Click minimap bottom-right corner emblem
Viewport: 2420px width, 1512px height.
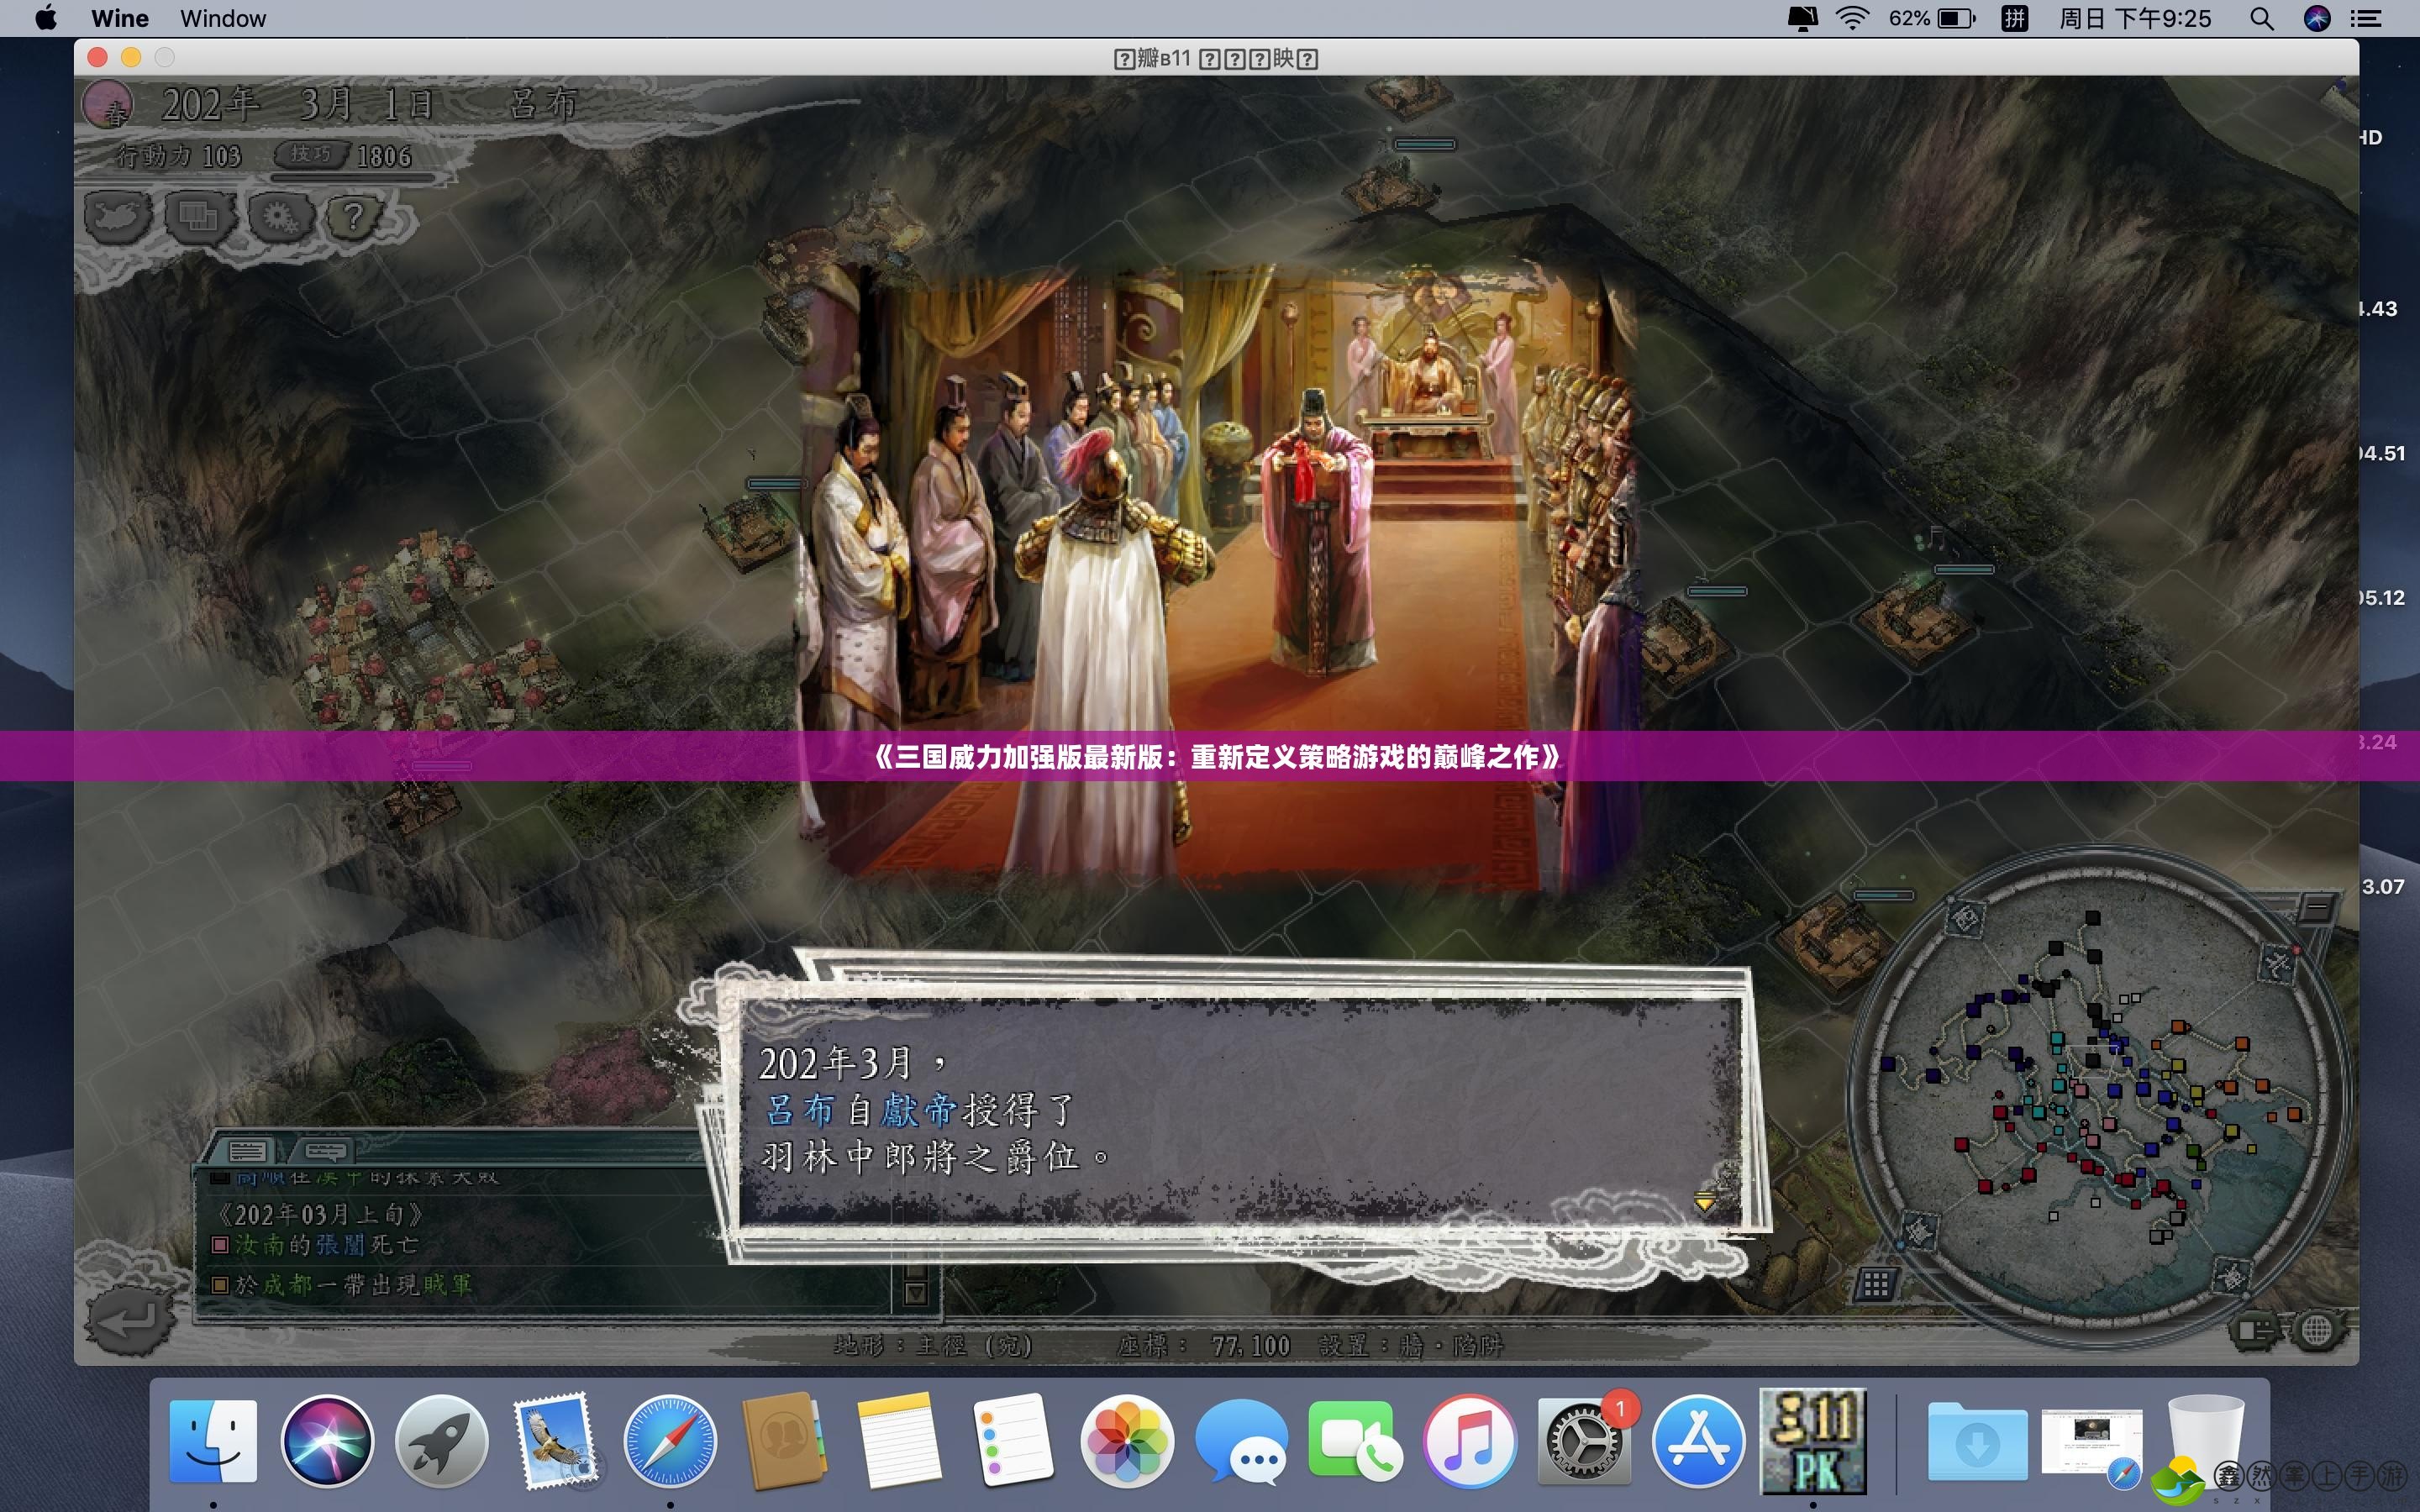pyautogui.click(x=2231, y=1277)
